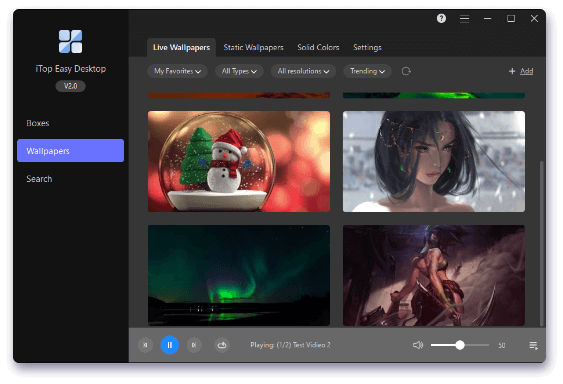Click the volume value 50
This screenshot has width=563, height=384.
point(502,346)
